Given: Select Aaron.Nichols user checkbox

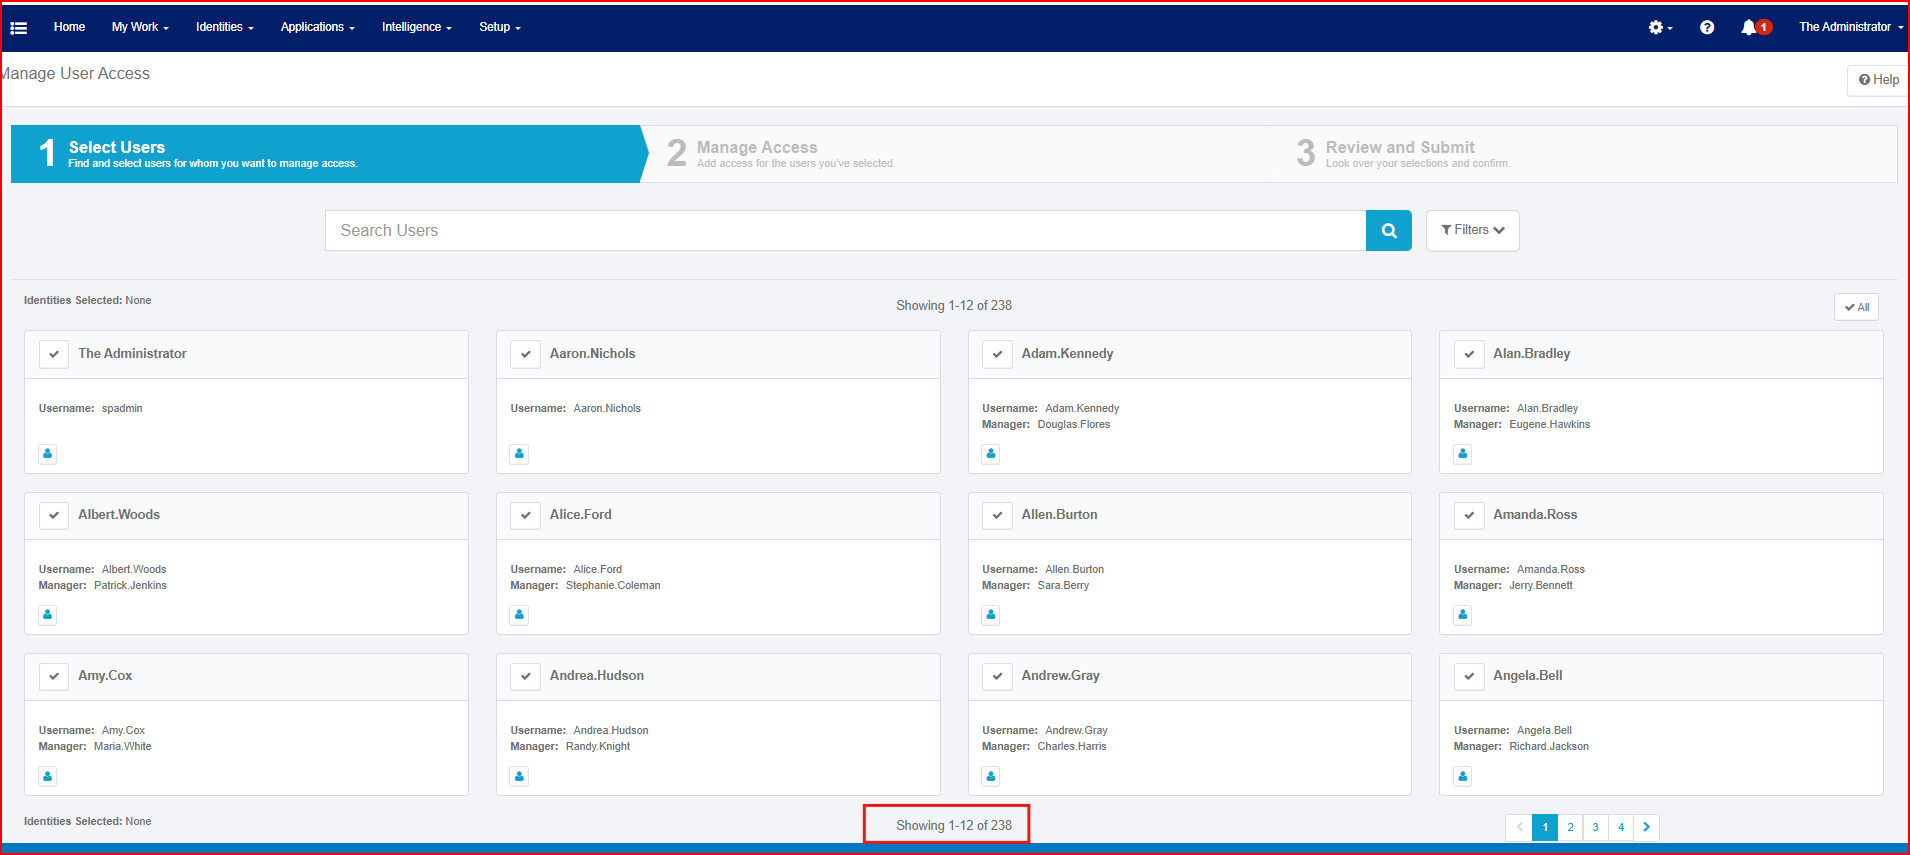Looking at the screenshot, I should point(525,354).
